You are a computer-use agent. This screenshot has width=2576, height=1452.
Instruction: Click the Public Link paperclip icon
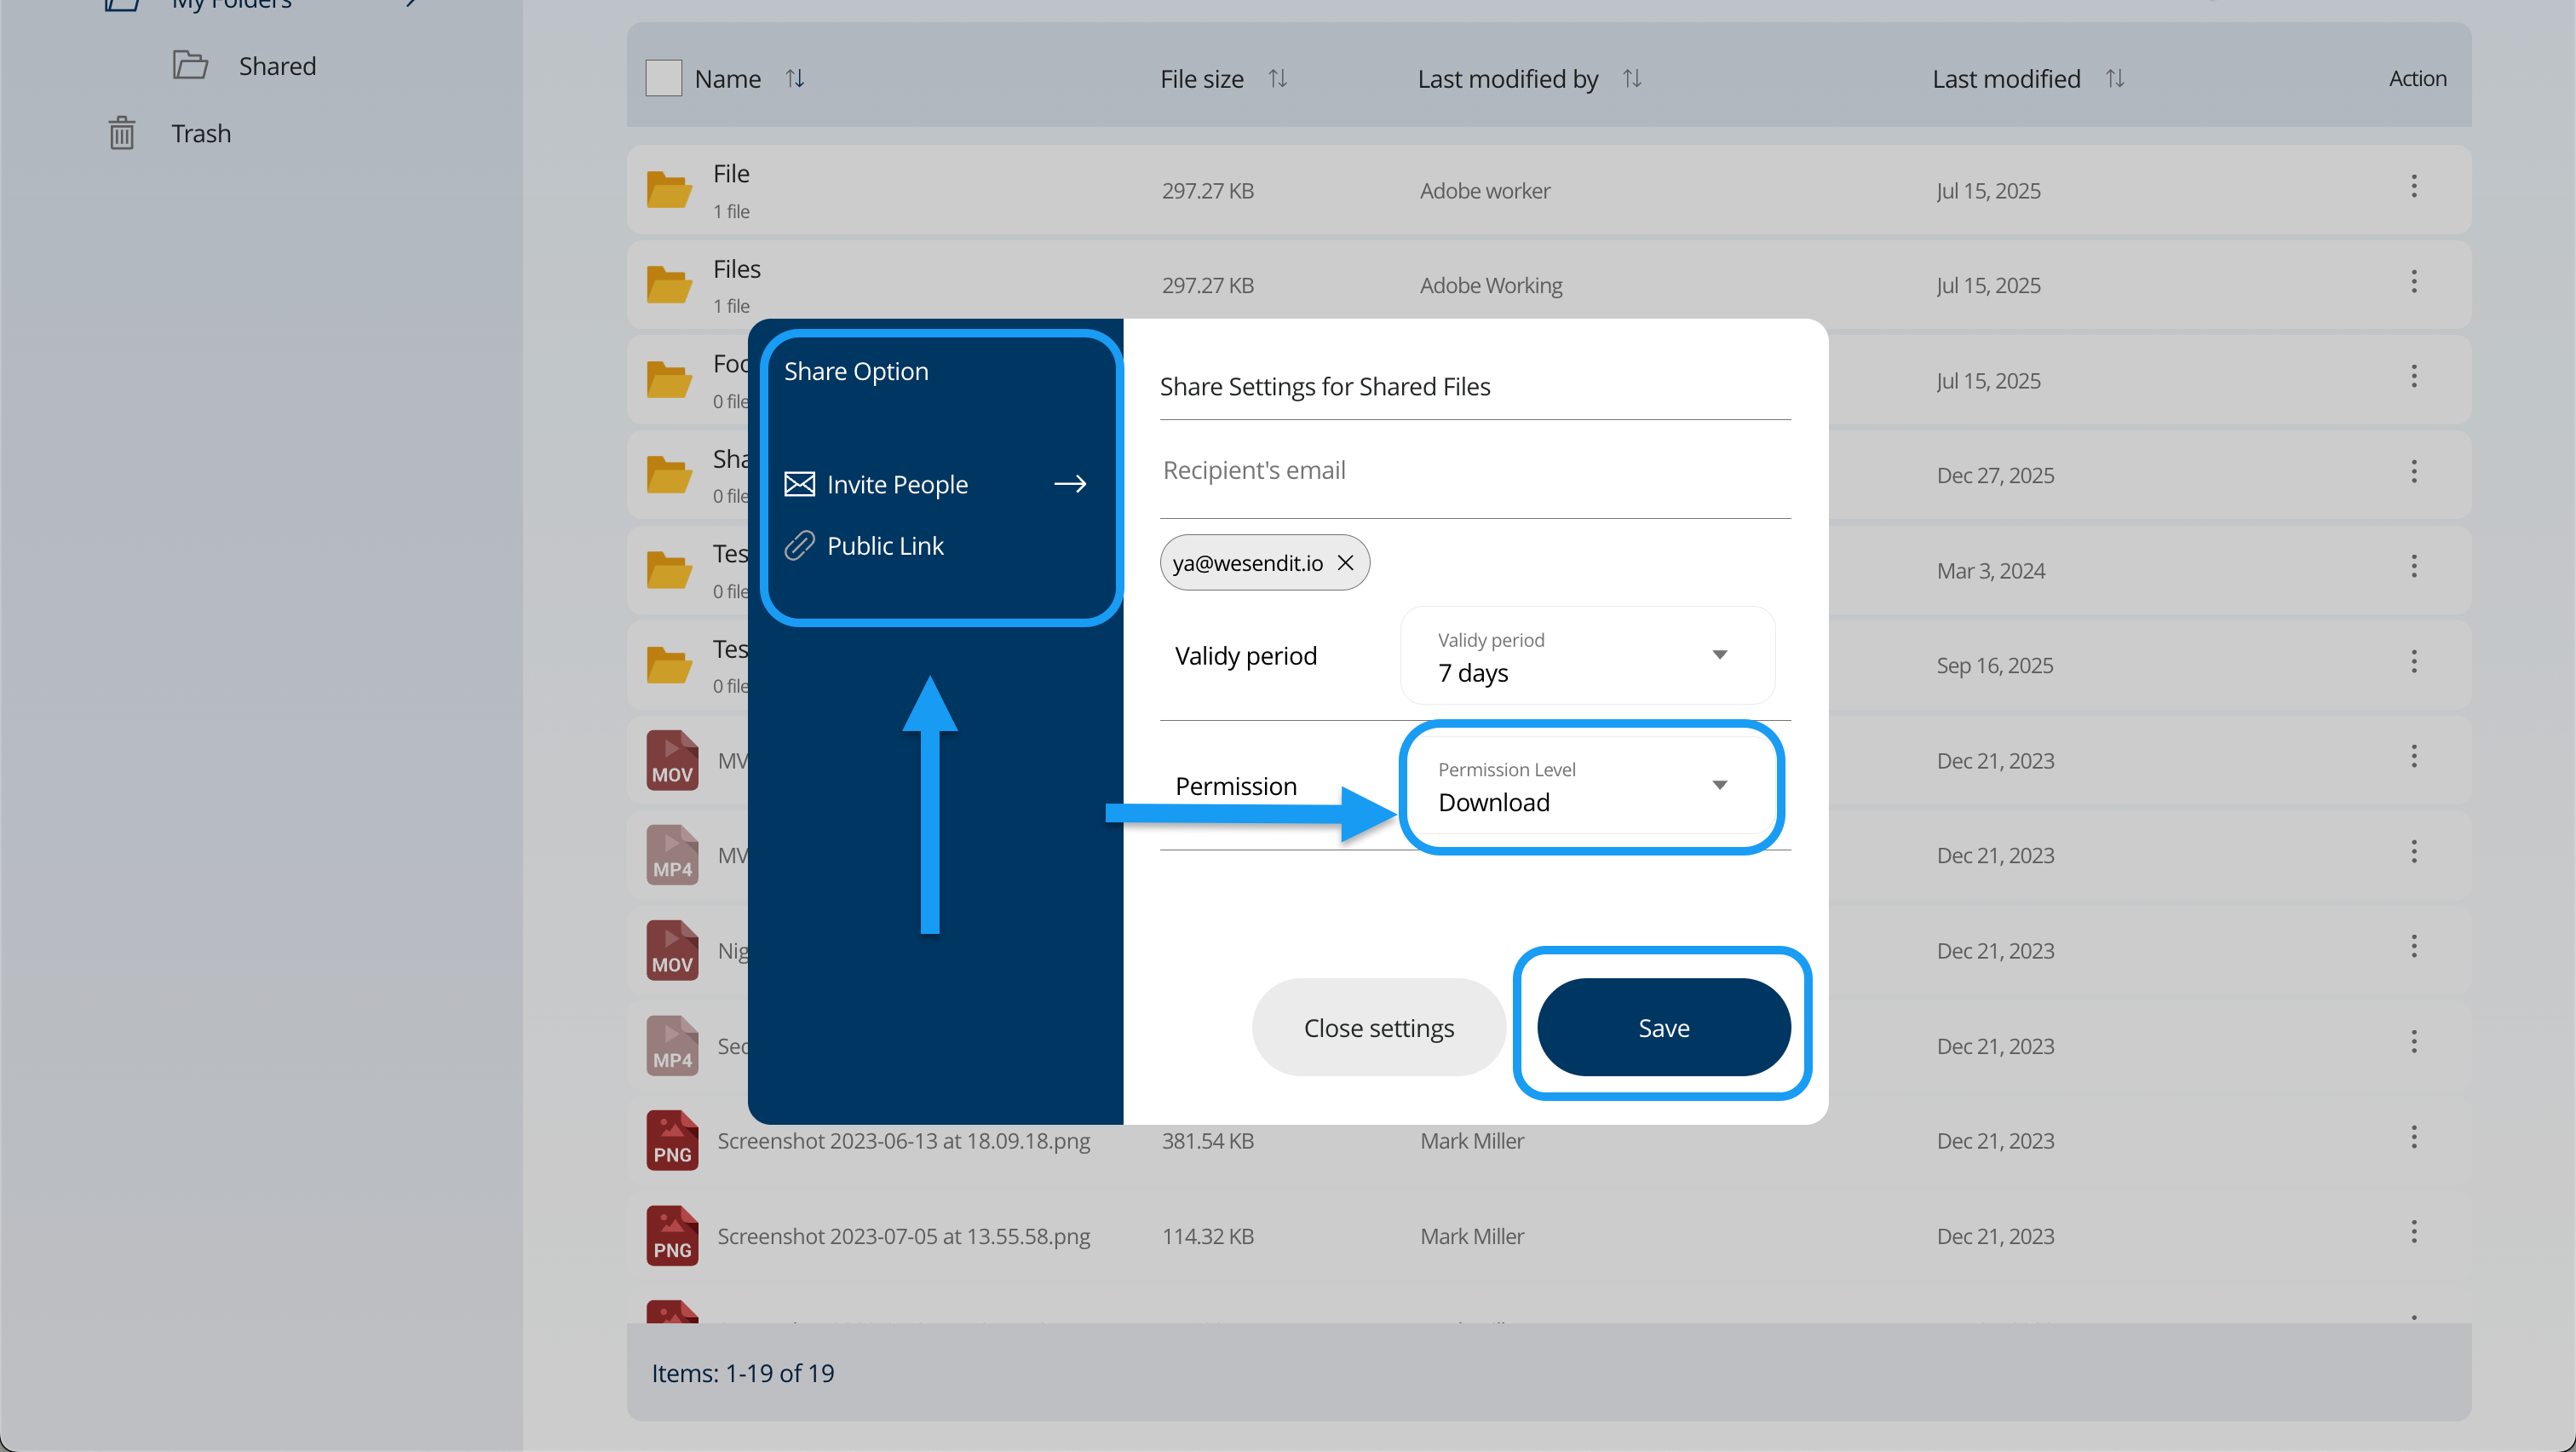tap(799, 545)
